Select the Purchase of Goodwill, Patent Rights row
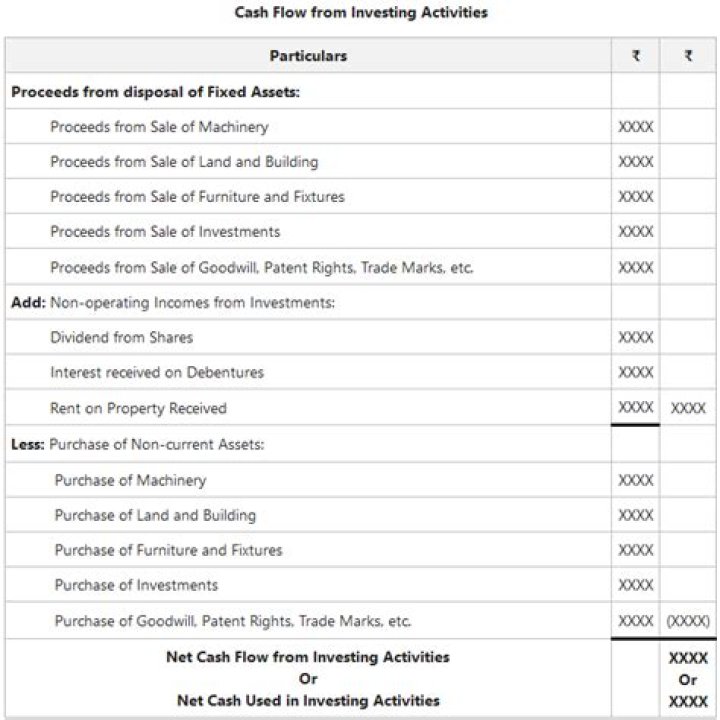The height and width of the screenshot is (720, 720). click(x=232, y=621)
